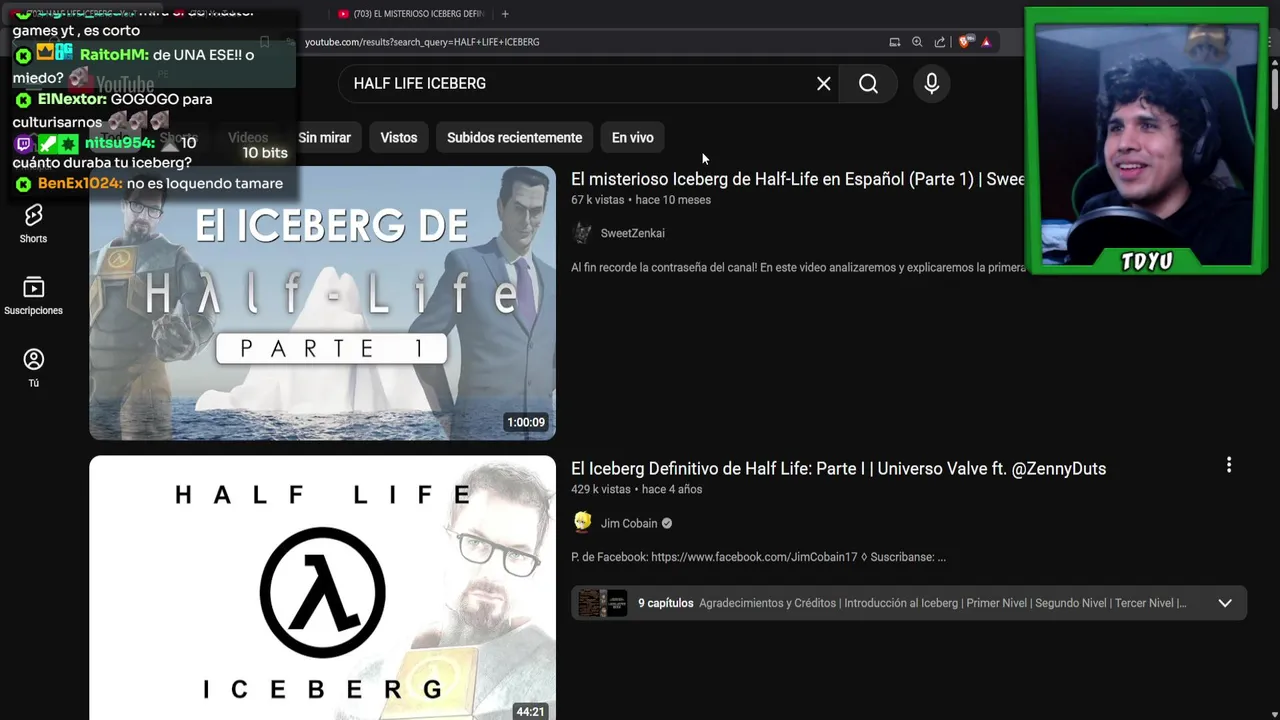Viewport: 1280px width, 720px height.
Task: Click the '429 k vistas' view count
Action: click(600, 490)
